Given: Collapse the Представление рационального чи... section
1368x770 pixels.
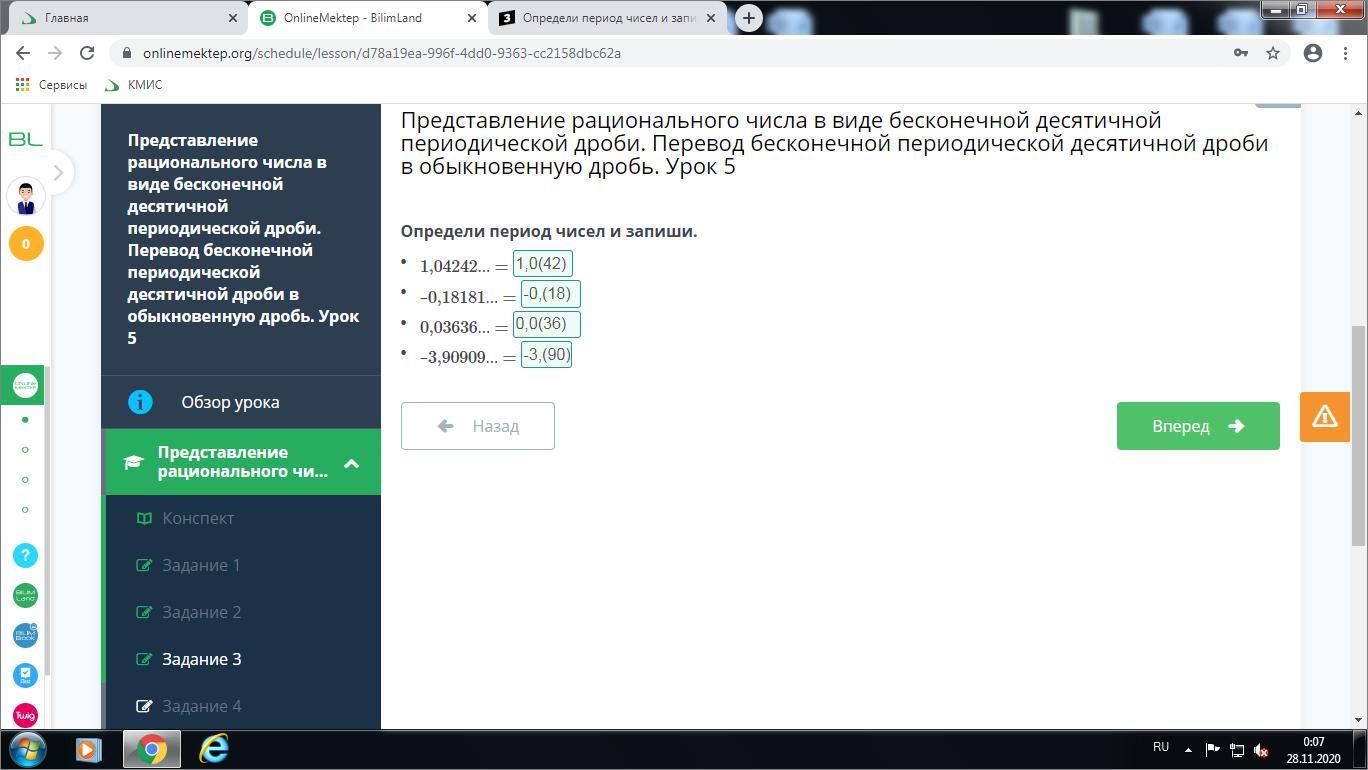Looking at the screenshot, I should [351, 463].
